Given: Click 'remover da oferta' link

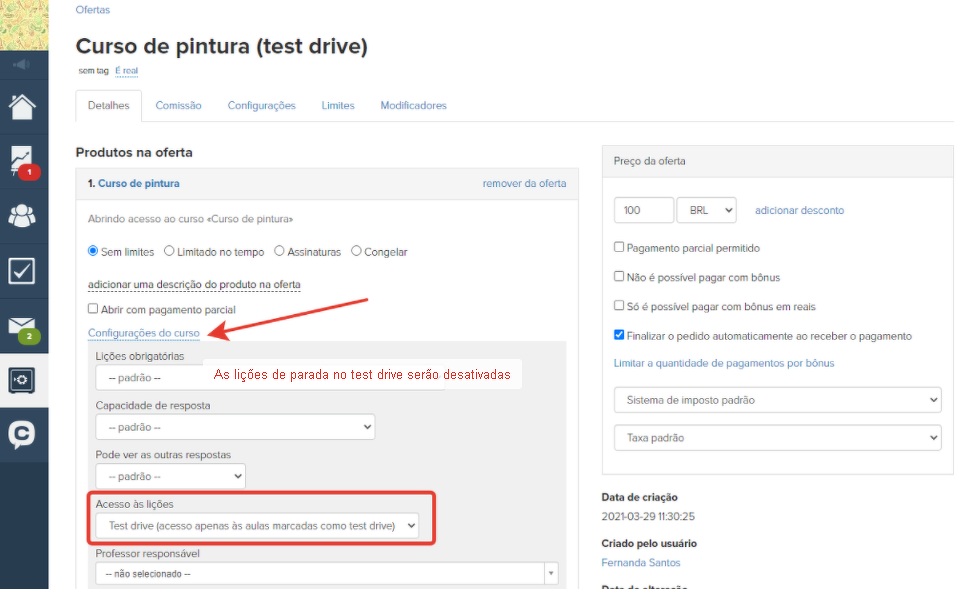Looking at the screenshot, I should pyautogui.click(x=524, y=184).
